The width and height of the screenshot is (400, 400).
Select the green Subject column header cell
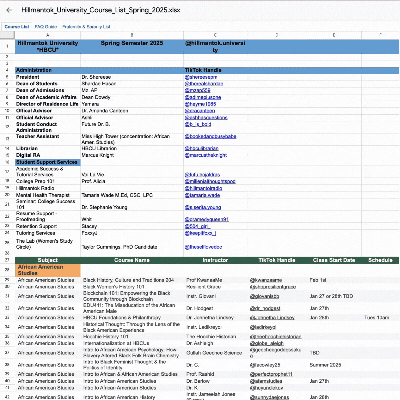[48, 260]
